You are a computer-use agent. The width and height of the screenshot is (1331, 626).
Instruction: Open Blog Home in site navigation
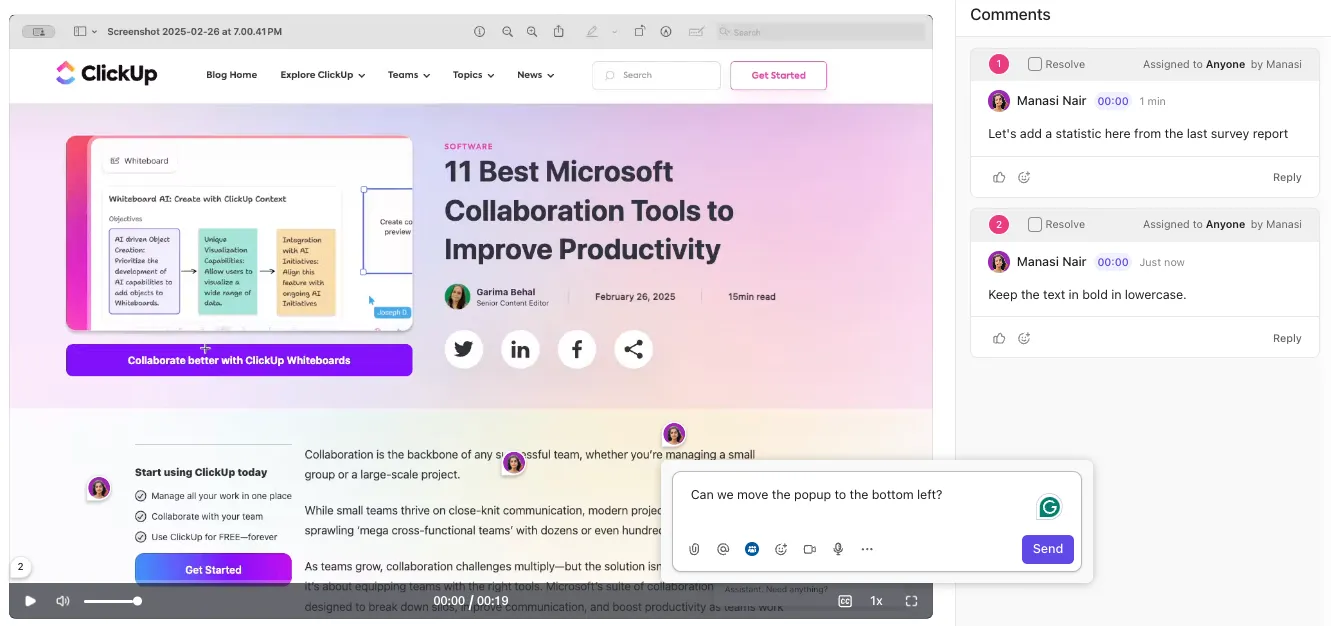pyautogui.click(x=231, y=75)
